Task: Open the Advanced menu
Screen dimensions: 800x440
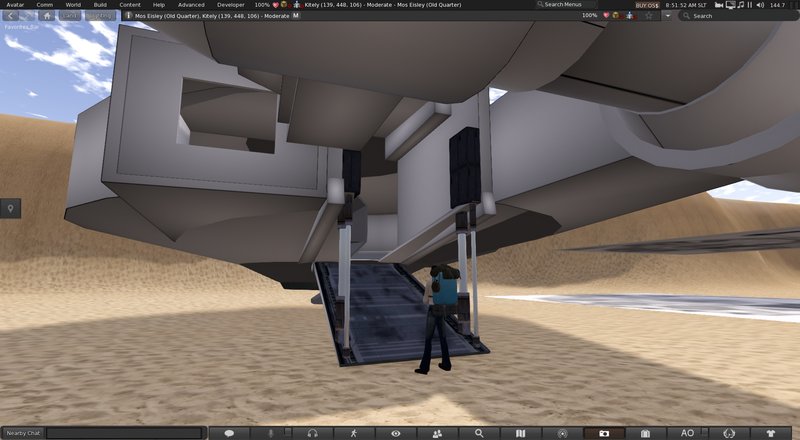Action: pos(191,5)
